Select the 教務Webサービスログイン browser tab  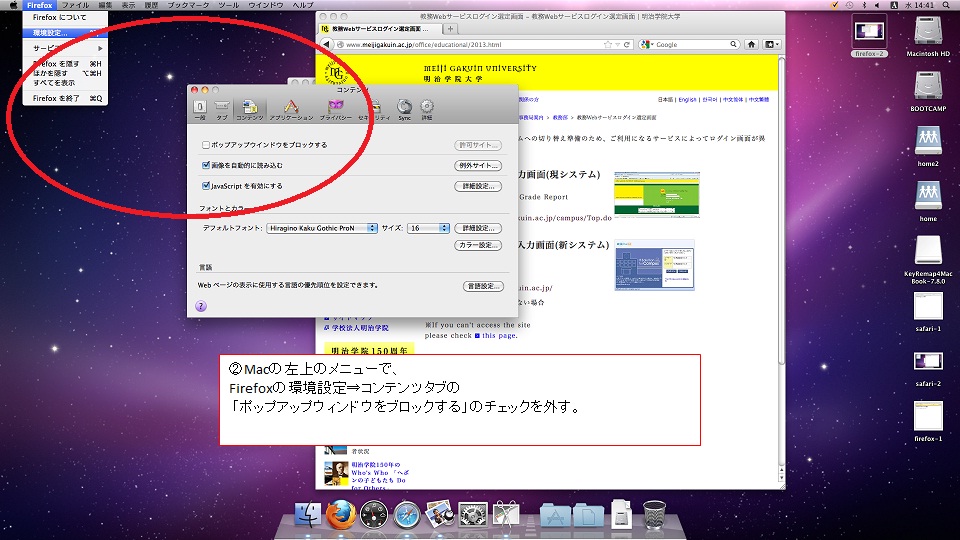pos(380,29)
